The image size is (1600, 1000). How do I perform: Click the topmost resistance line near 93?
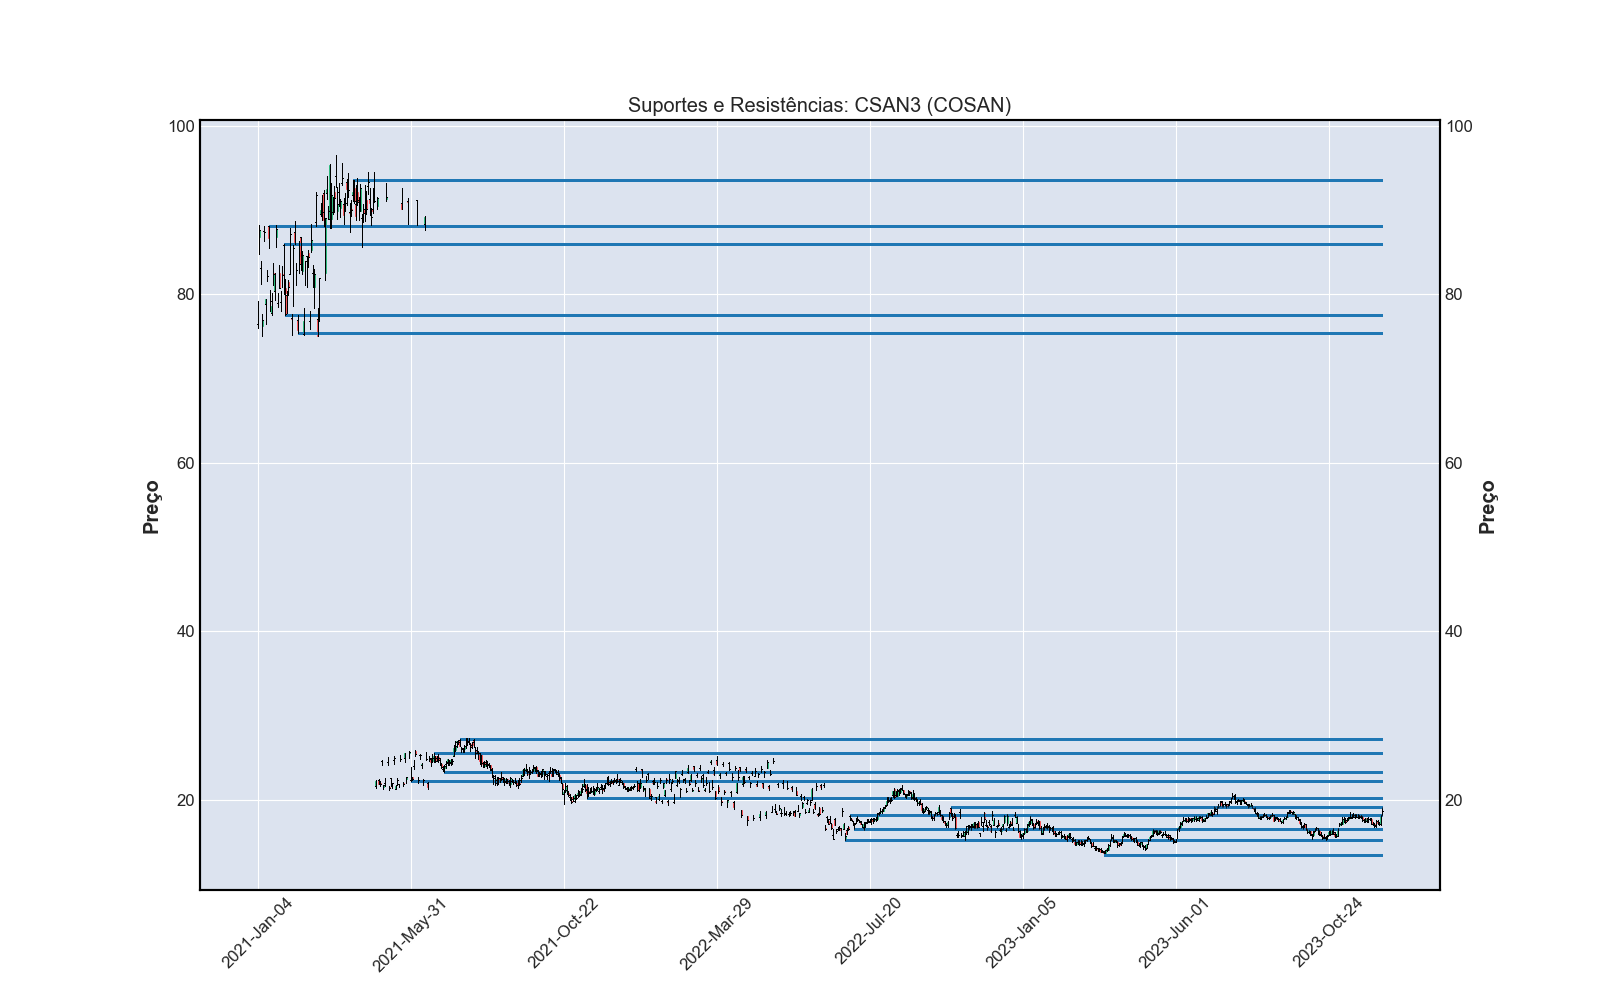point(868,180)
